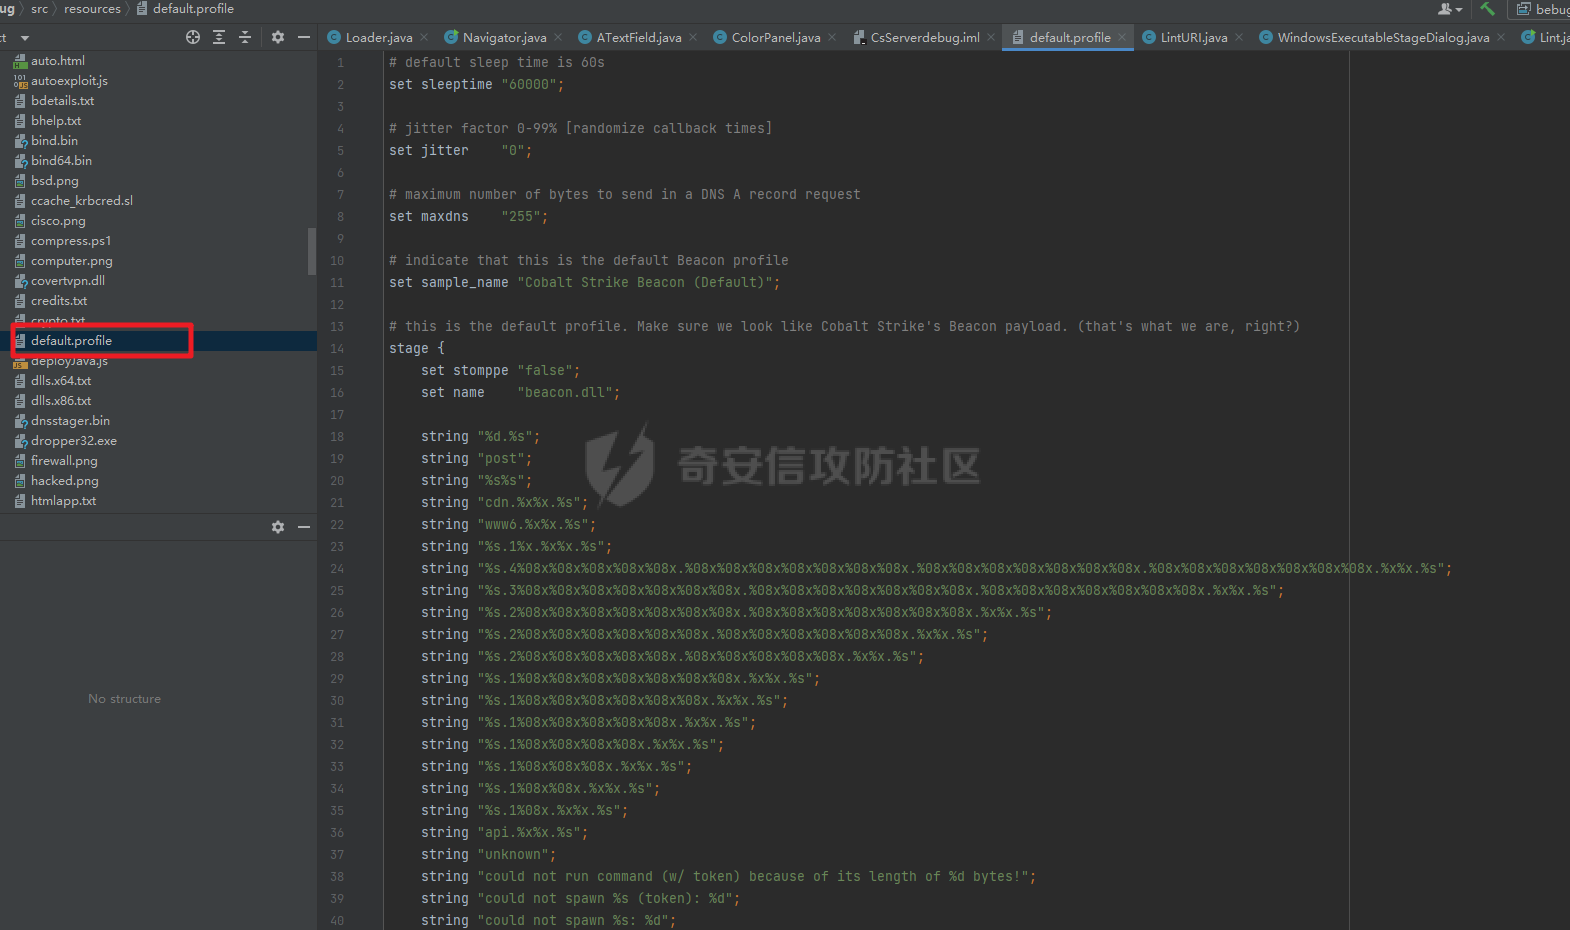Click line number 14 in the gutter

tap(337, 349)
